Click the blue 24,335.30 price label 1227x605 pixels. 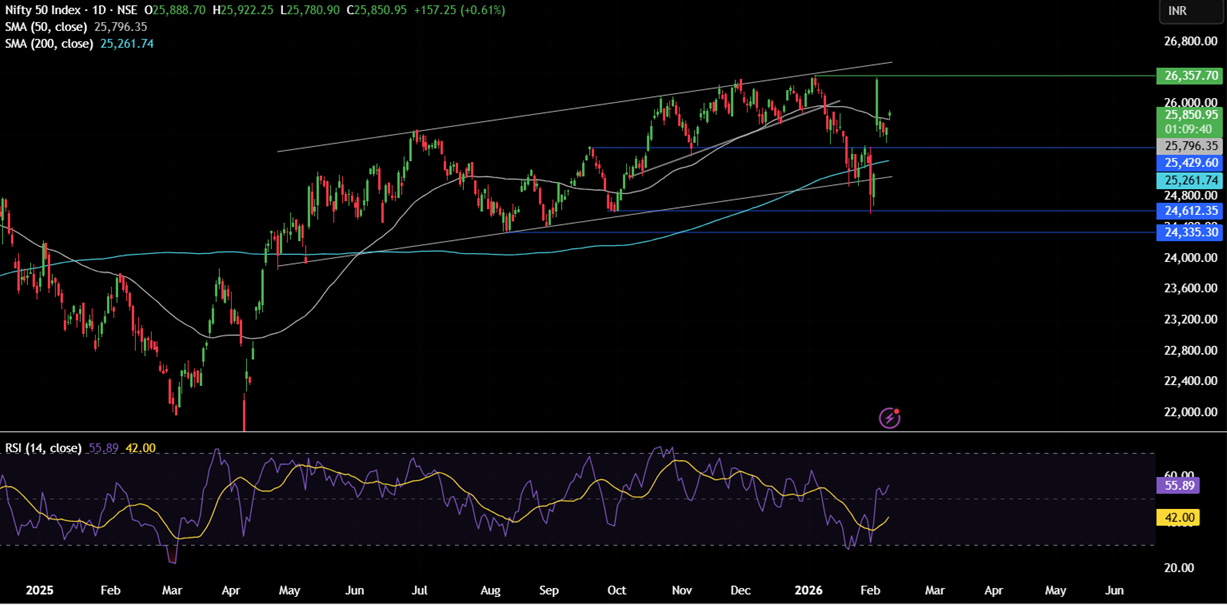pyautogui.click(x=1190, y=232)
